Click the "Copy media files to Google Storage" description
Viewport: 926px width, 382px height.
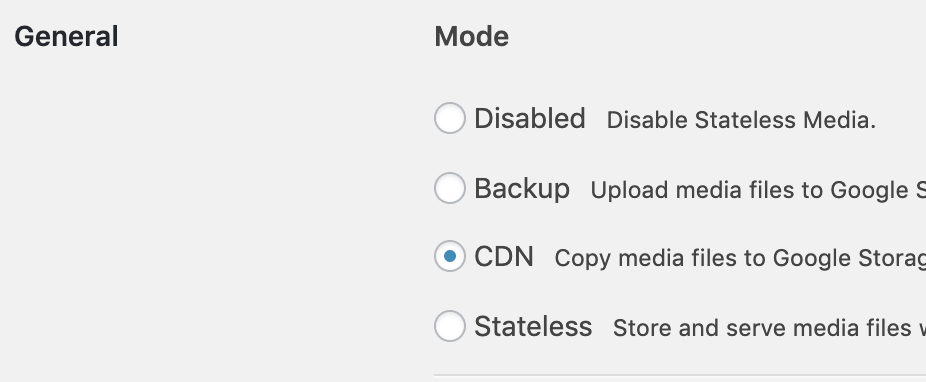coord(740,259)
